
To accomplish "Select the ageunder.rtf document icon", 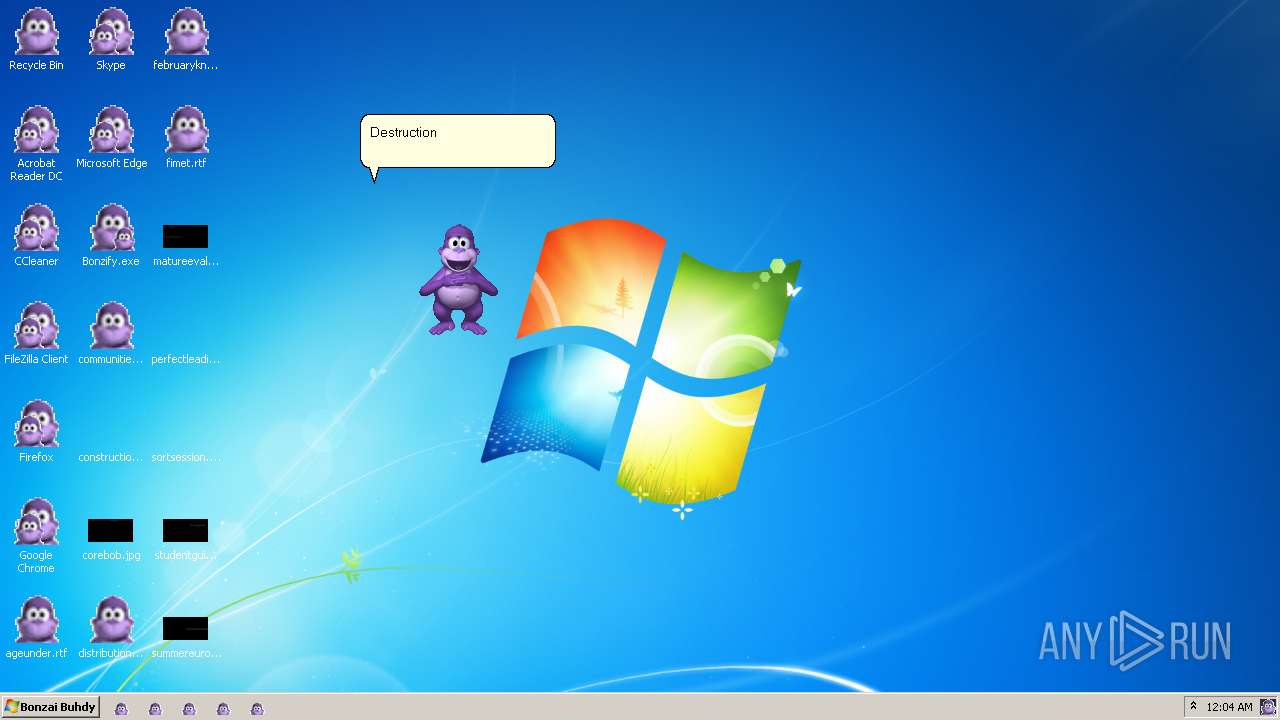I will click(36, 628).
